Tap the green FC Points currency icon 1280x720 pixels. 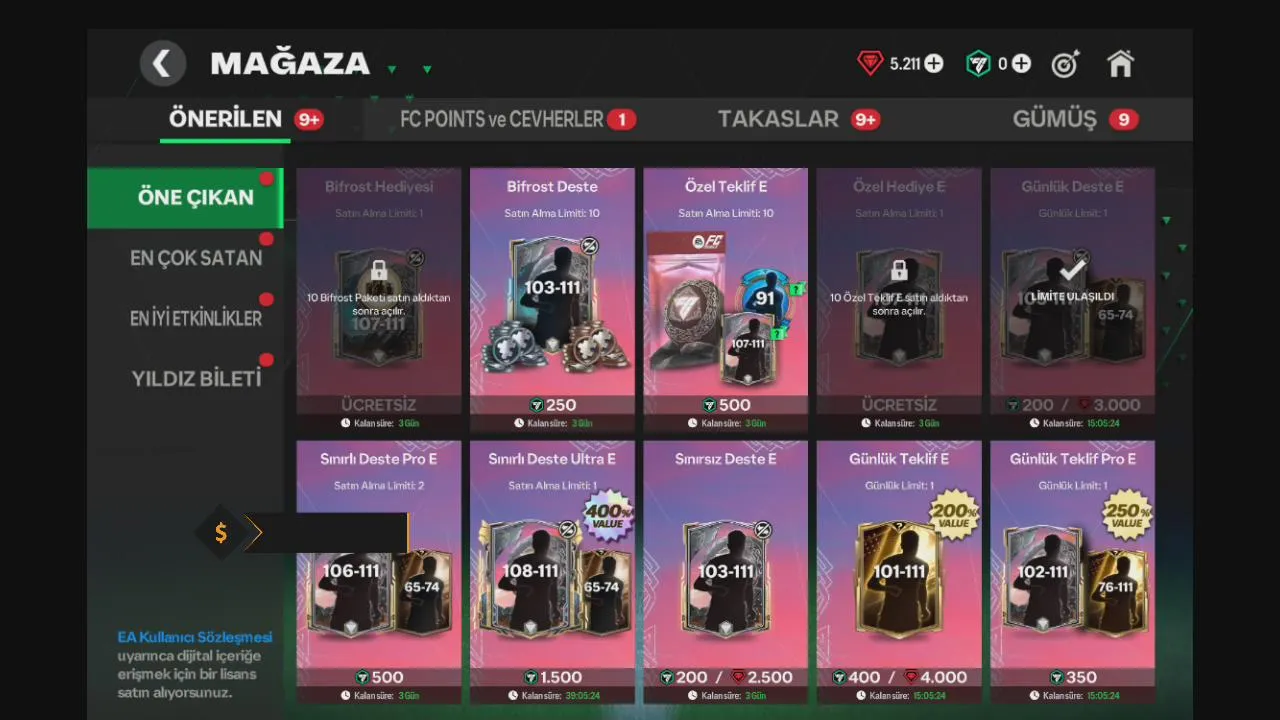(x=978, y=64)
